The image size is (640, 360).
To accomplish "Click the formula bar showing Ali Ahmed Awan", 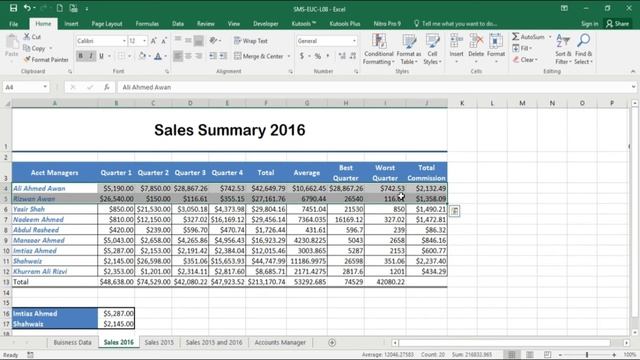I will coord(375,87).
